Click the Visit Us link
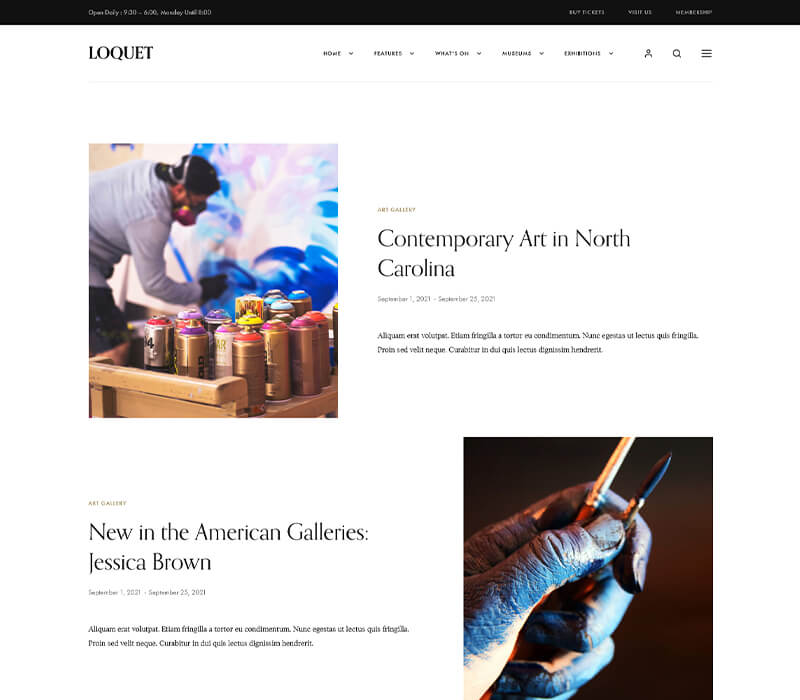The image size is (800, 700). click(x=640, y=12)
